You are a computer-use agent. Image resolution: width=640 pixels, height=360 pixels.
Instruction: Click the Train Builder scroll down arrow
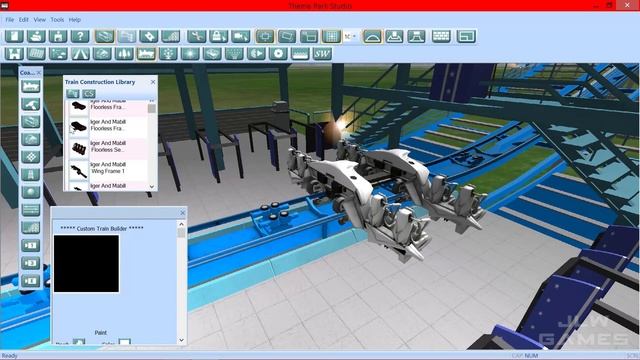point(181,340)
